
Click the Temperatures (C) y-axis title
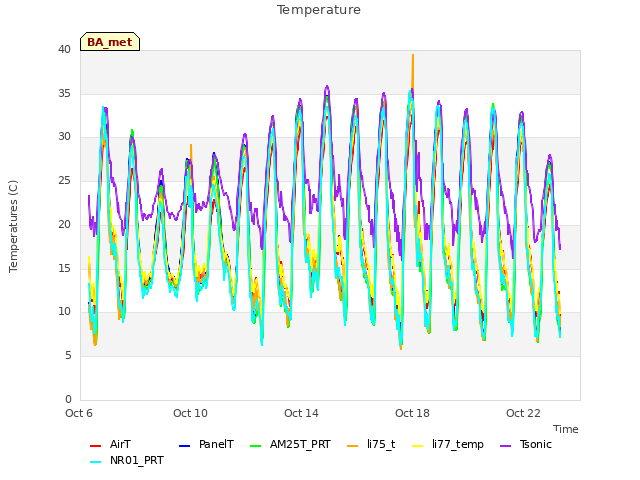tap(13, 226)
